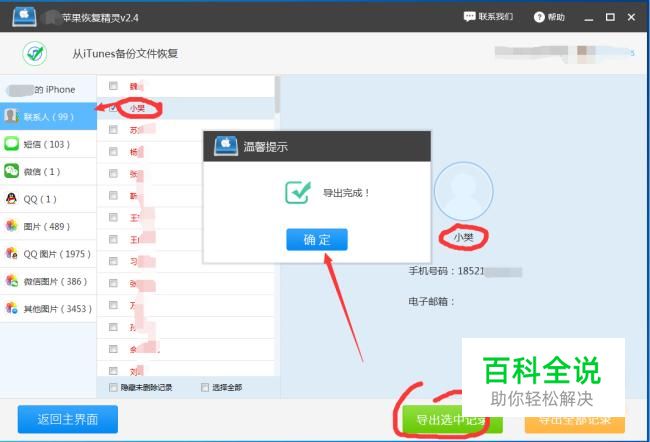Enable 隐藏未删除记录 checkbox
650x442 pixels.
coord(113,387)
